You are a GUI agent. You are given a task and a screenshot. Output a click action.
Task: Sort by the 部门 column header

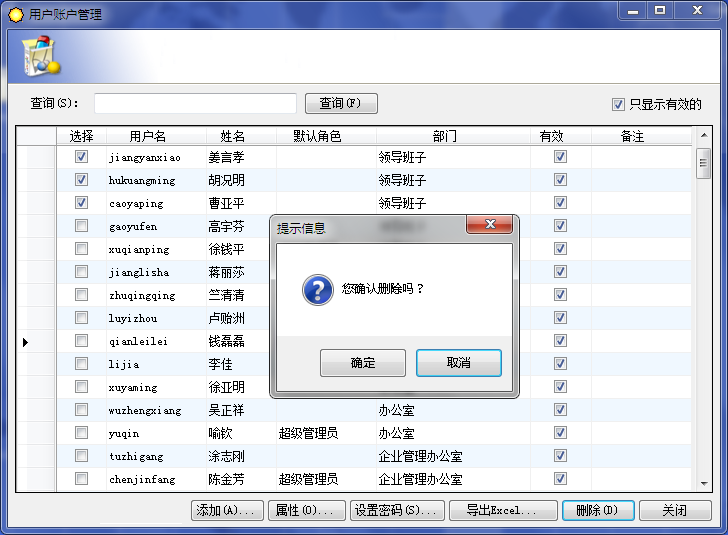tap(453, 136)
